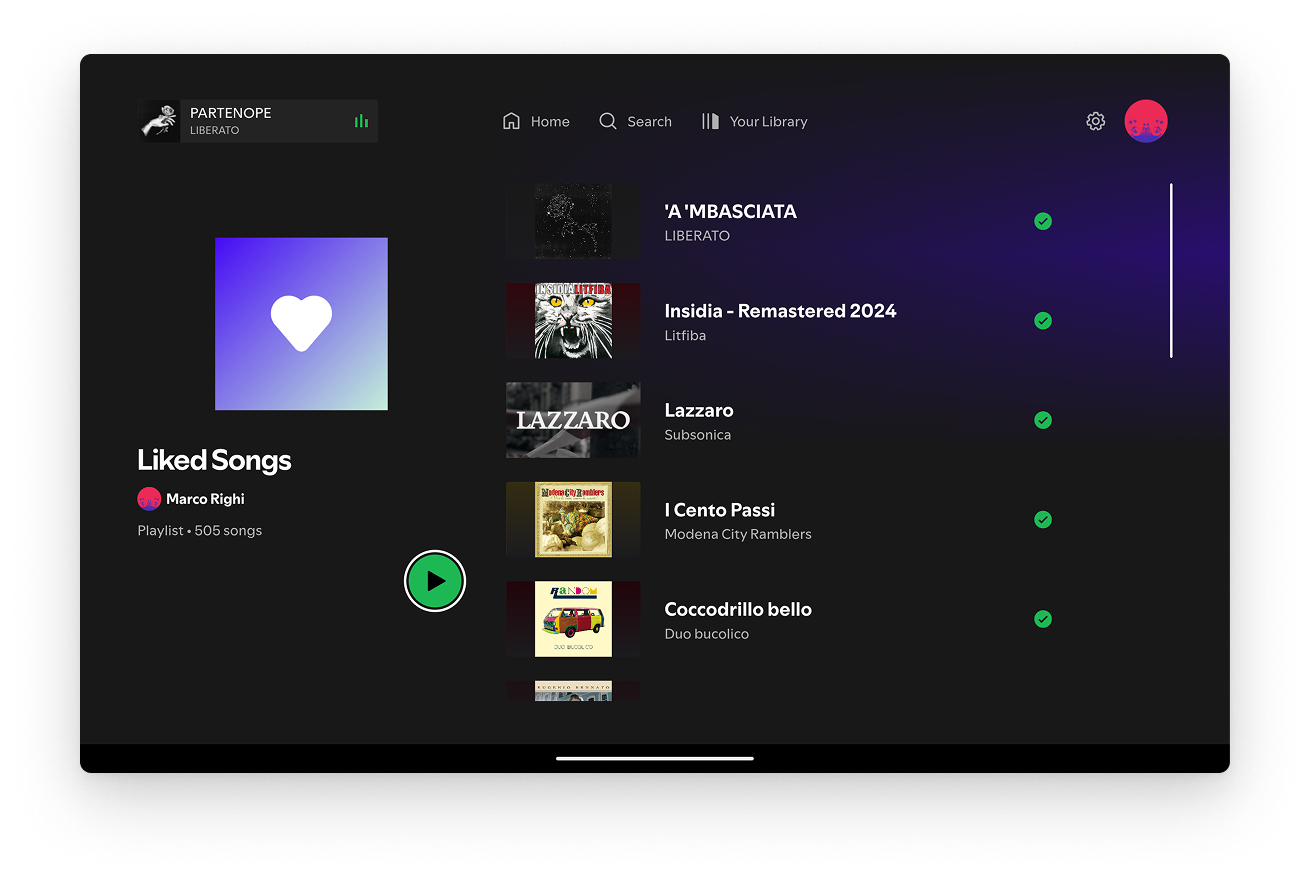The width and height of the screenshot is (1310, 879).
Task: Click the 'A 'MBASCIATA album cover
Action: click(x=573, y=221)
